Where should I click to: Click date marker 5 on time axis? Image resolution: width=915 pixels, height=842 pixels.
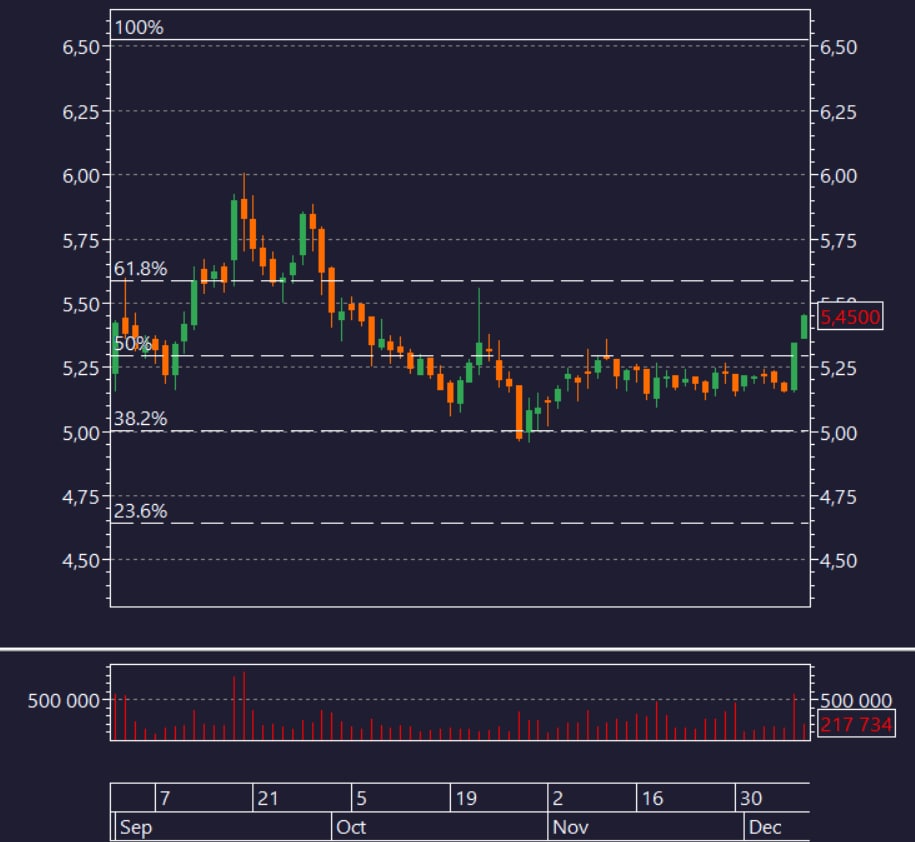(x=361, y=798)
